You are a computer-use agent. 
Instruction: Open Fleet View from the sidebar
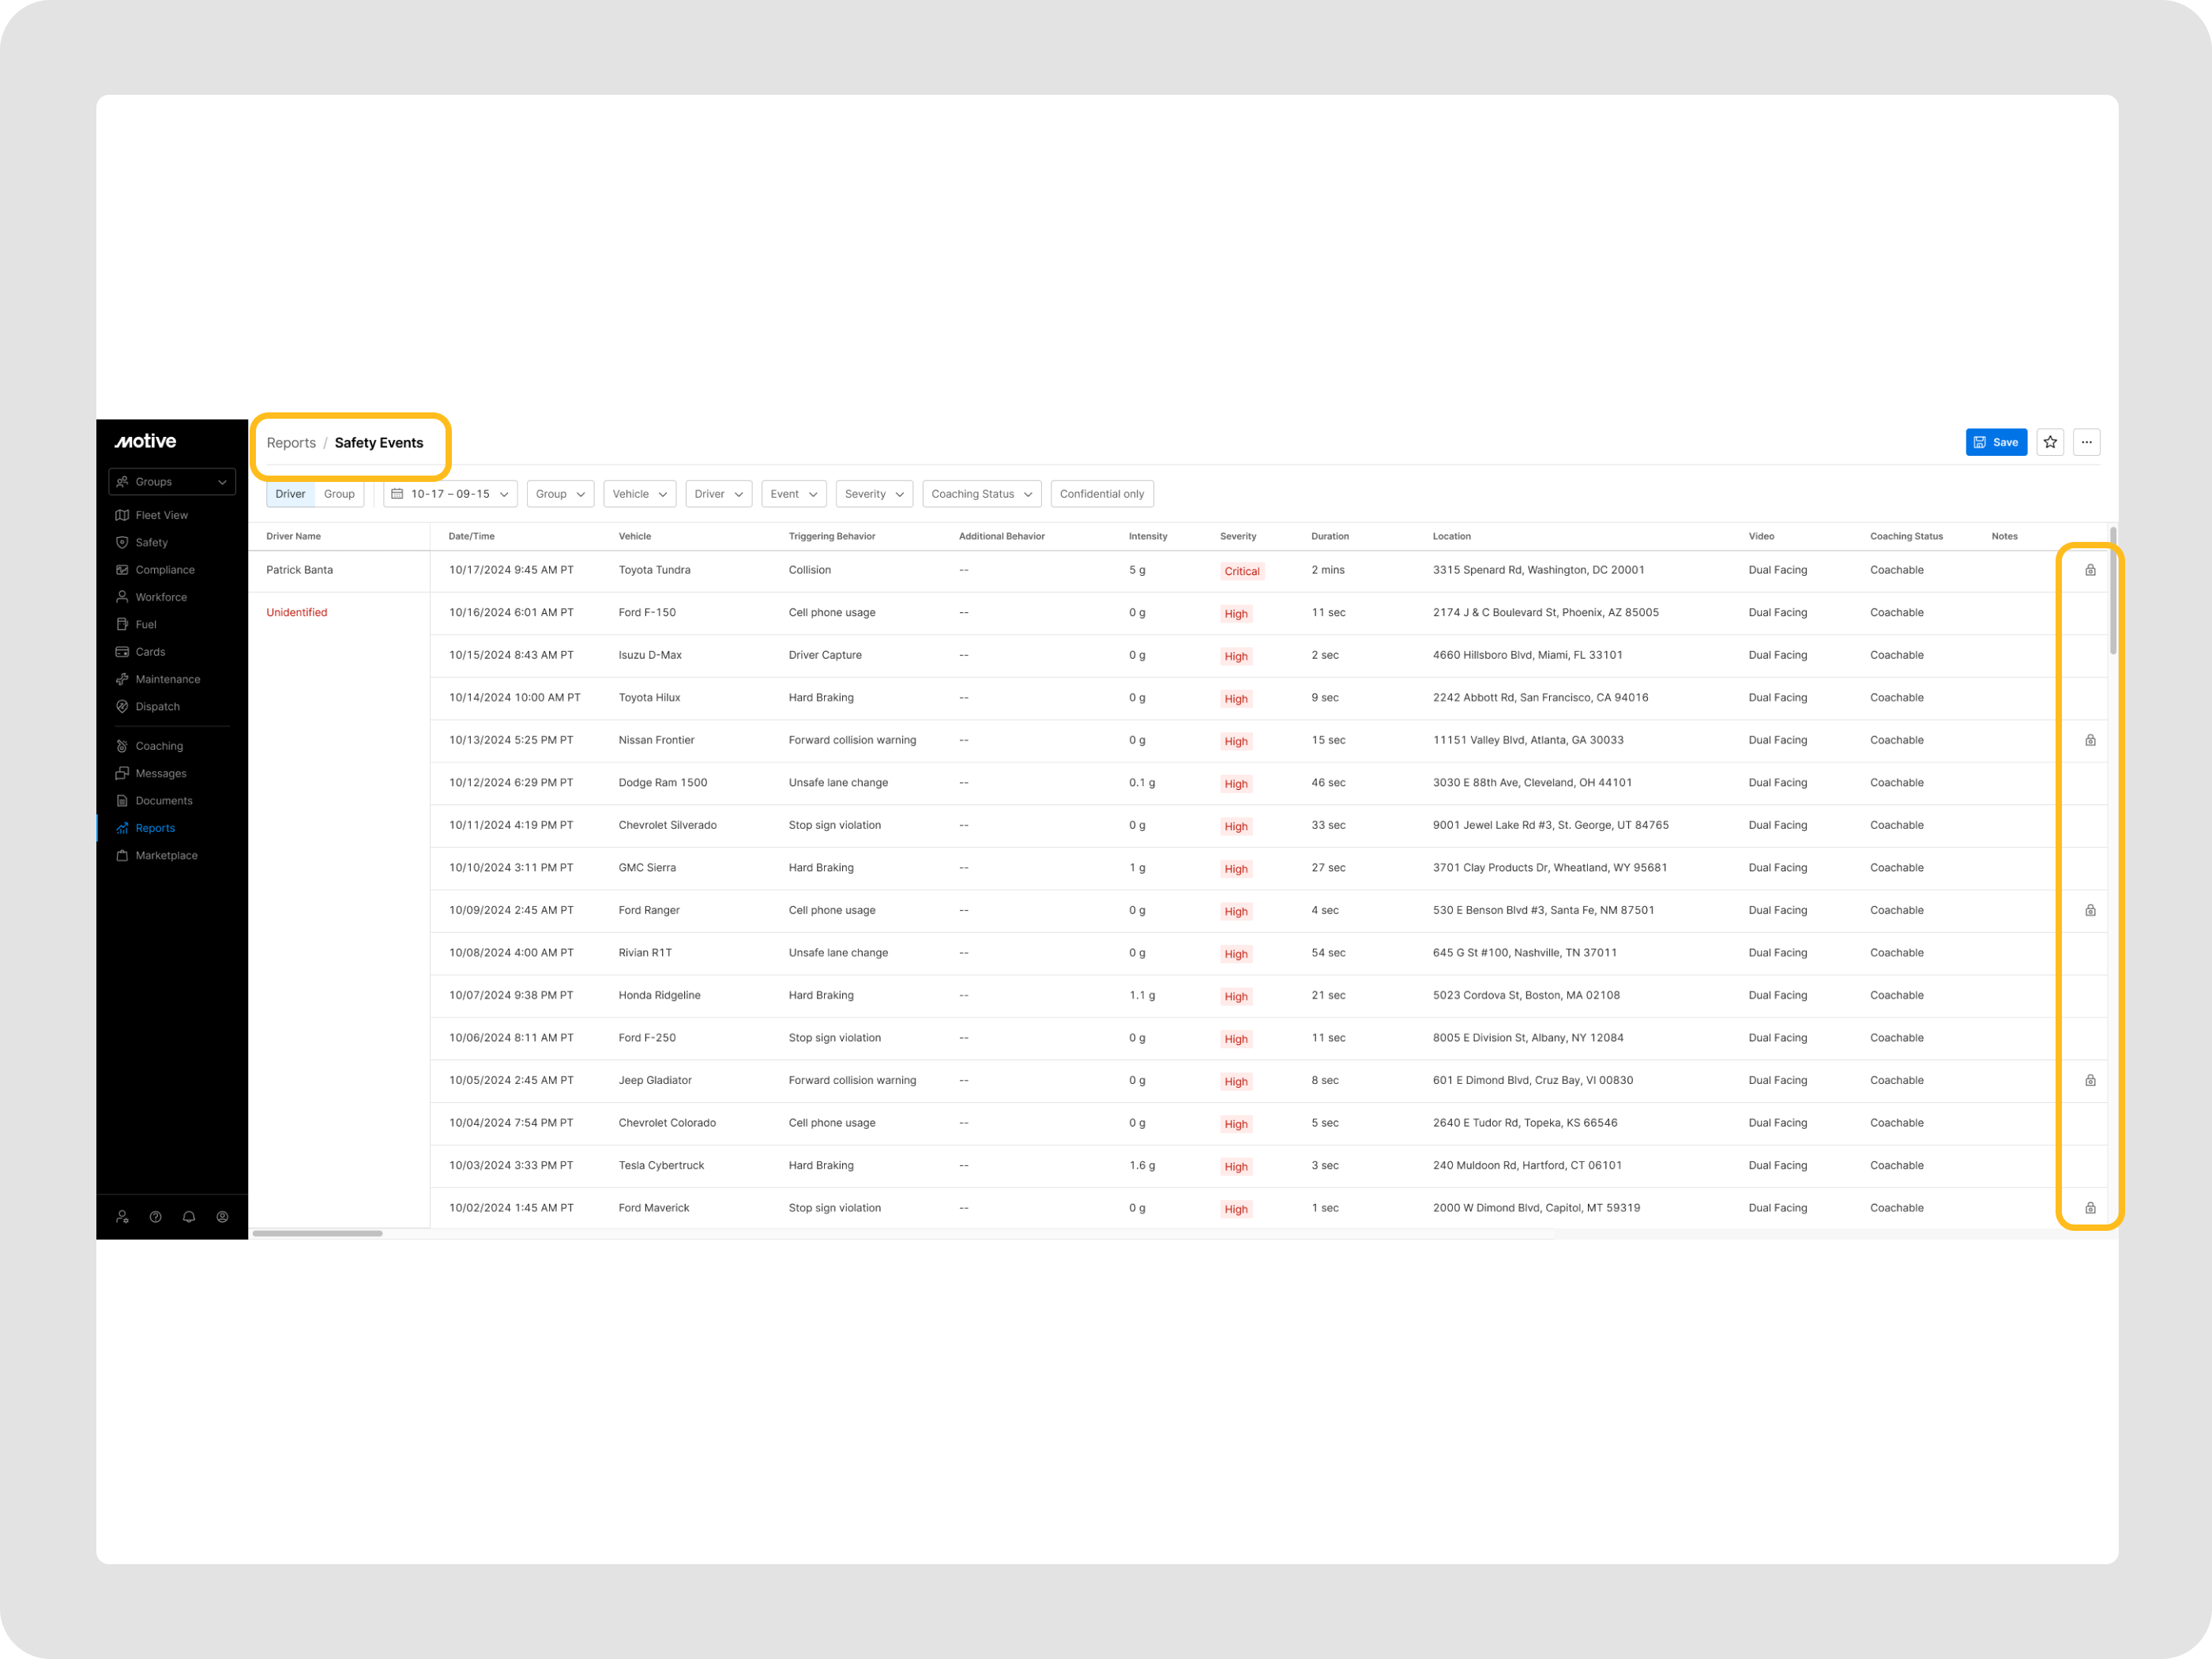160,514
